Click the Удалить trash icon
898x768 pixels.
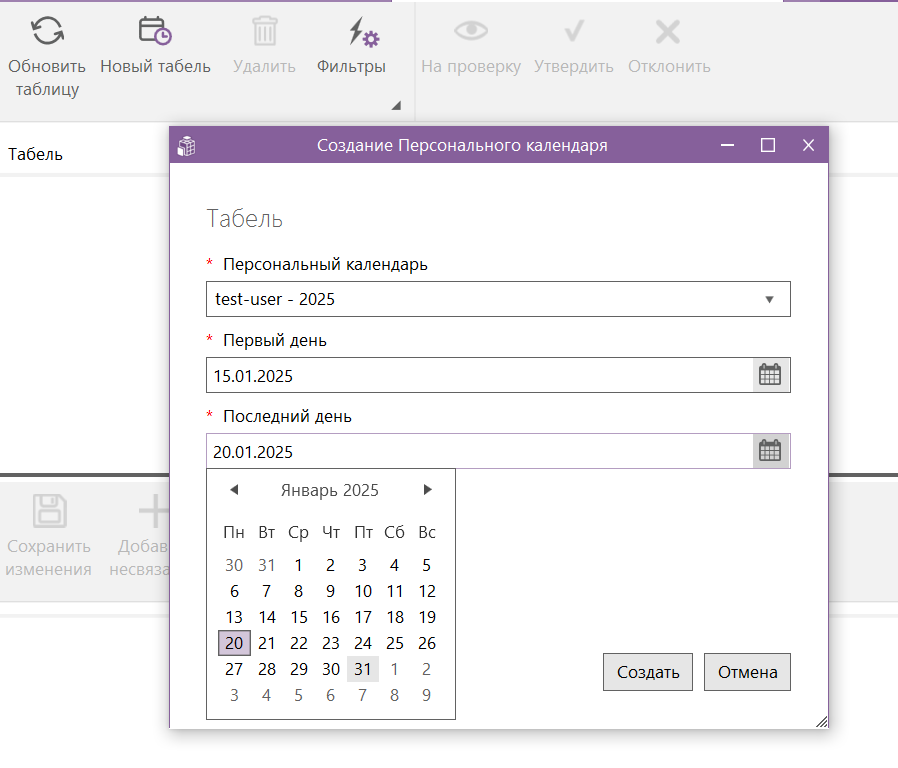(x=265, y=31)
